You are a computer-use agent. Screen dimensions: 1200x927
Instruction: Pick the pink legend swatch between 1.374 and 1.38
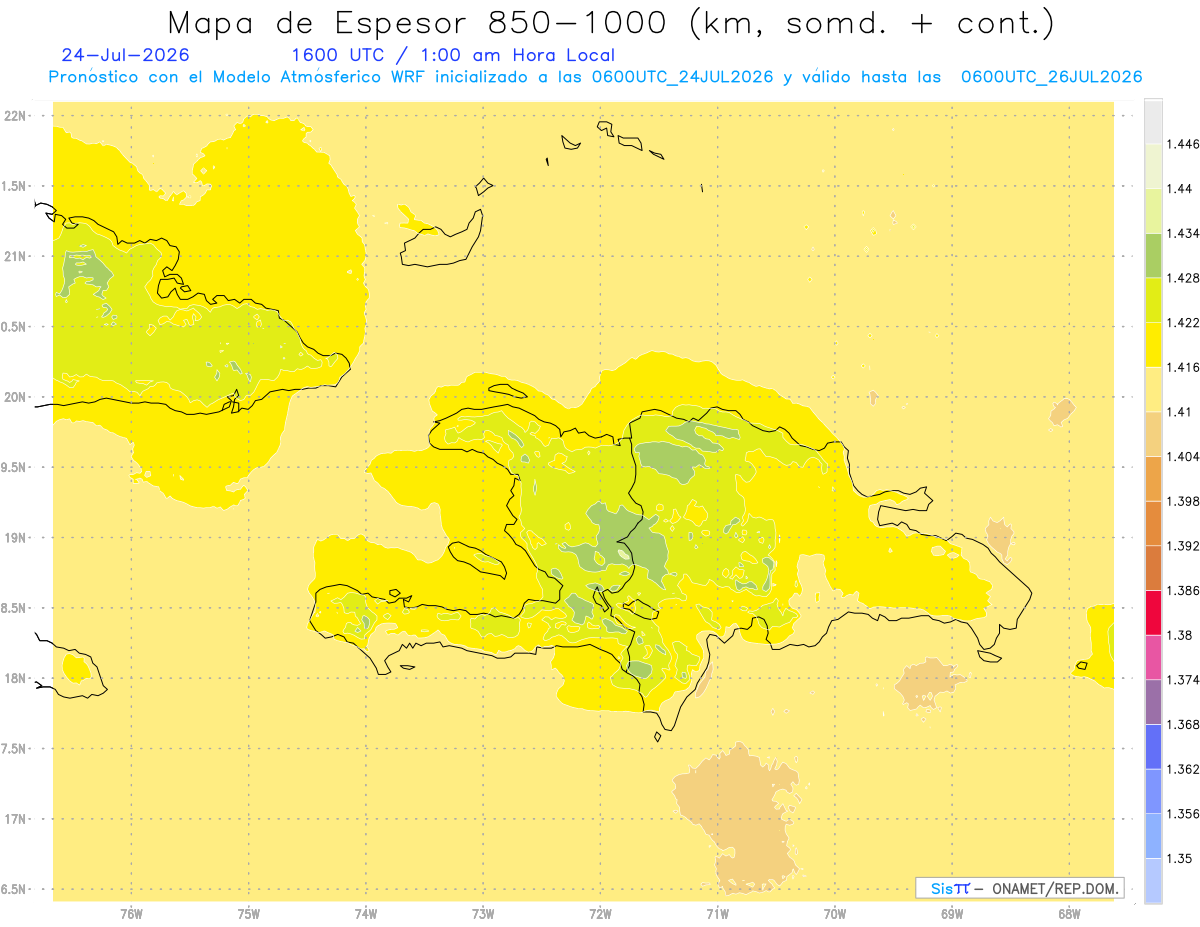point(1153,657)
